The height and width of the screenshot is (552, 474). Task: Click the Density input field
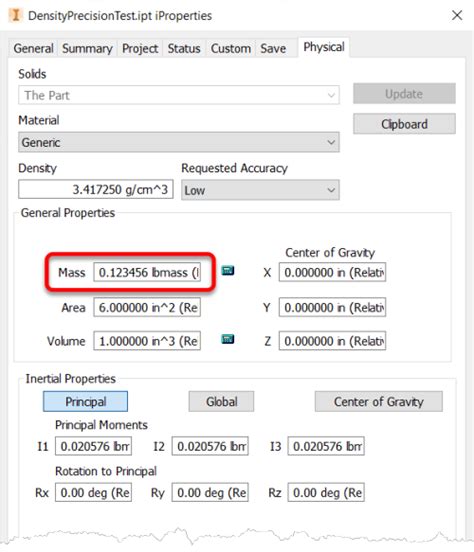pos(96,189)
